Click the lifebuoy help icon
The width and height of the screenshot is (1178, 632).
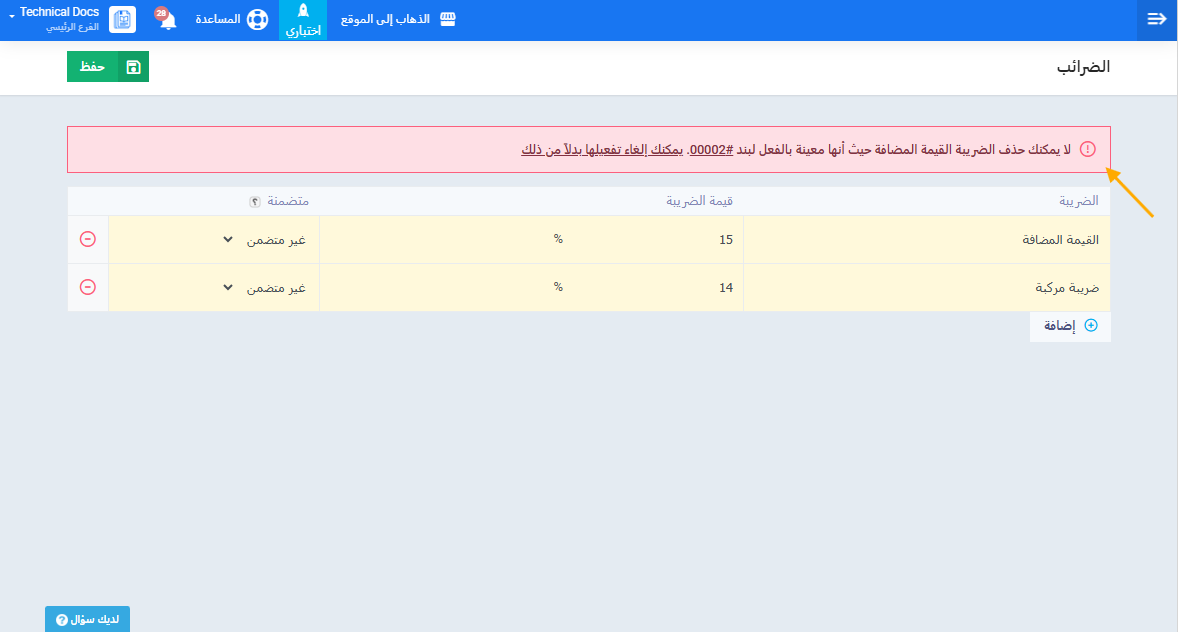click(x=258, y=20)
